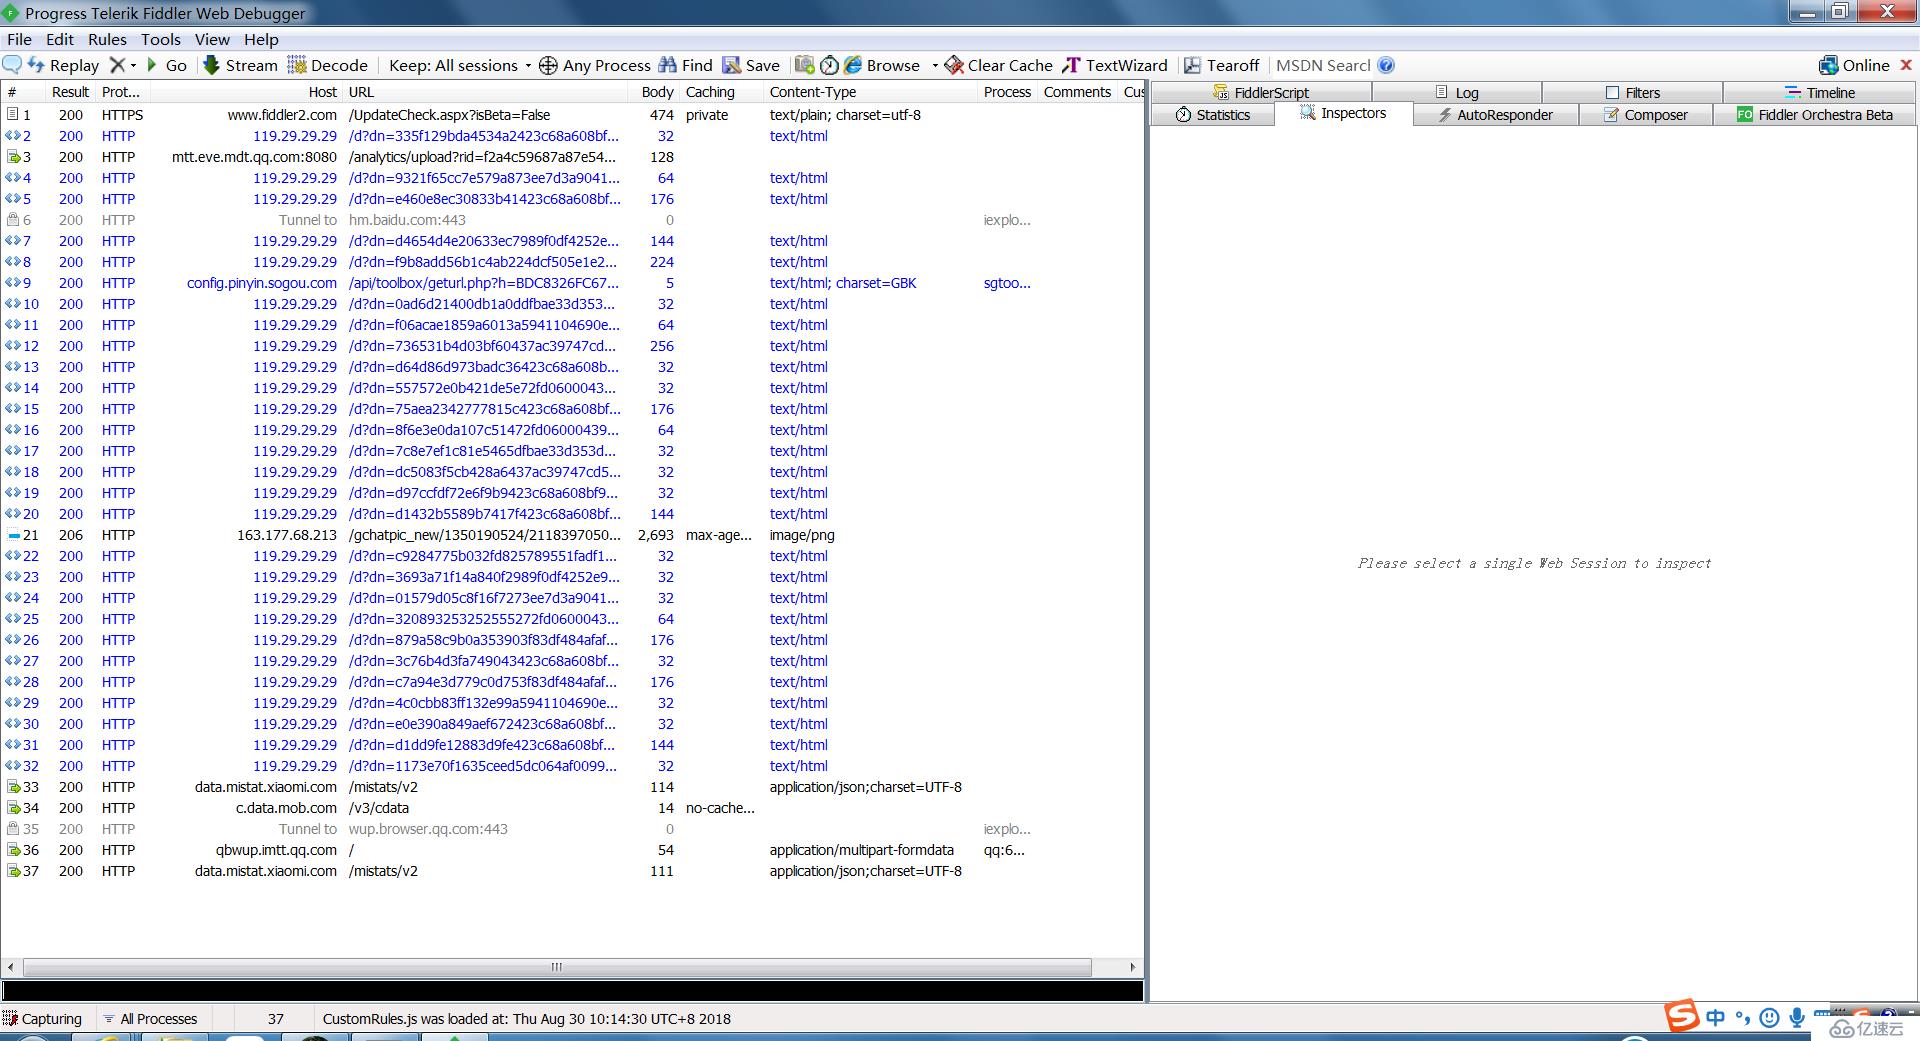This screenshot has width=1920, height=1041.
Task: Open the File menu
Action: pos(19,39)
